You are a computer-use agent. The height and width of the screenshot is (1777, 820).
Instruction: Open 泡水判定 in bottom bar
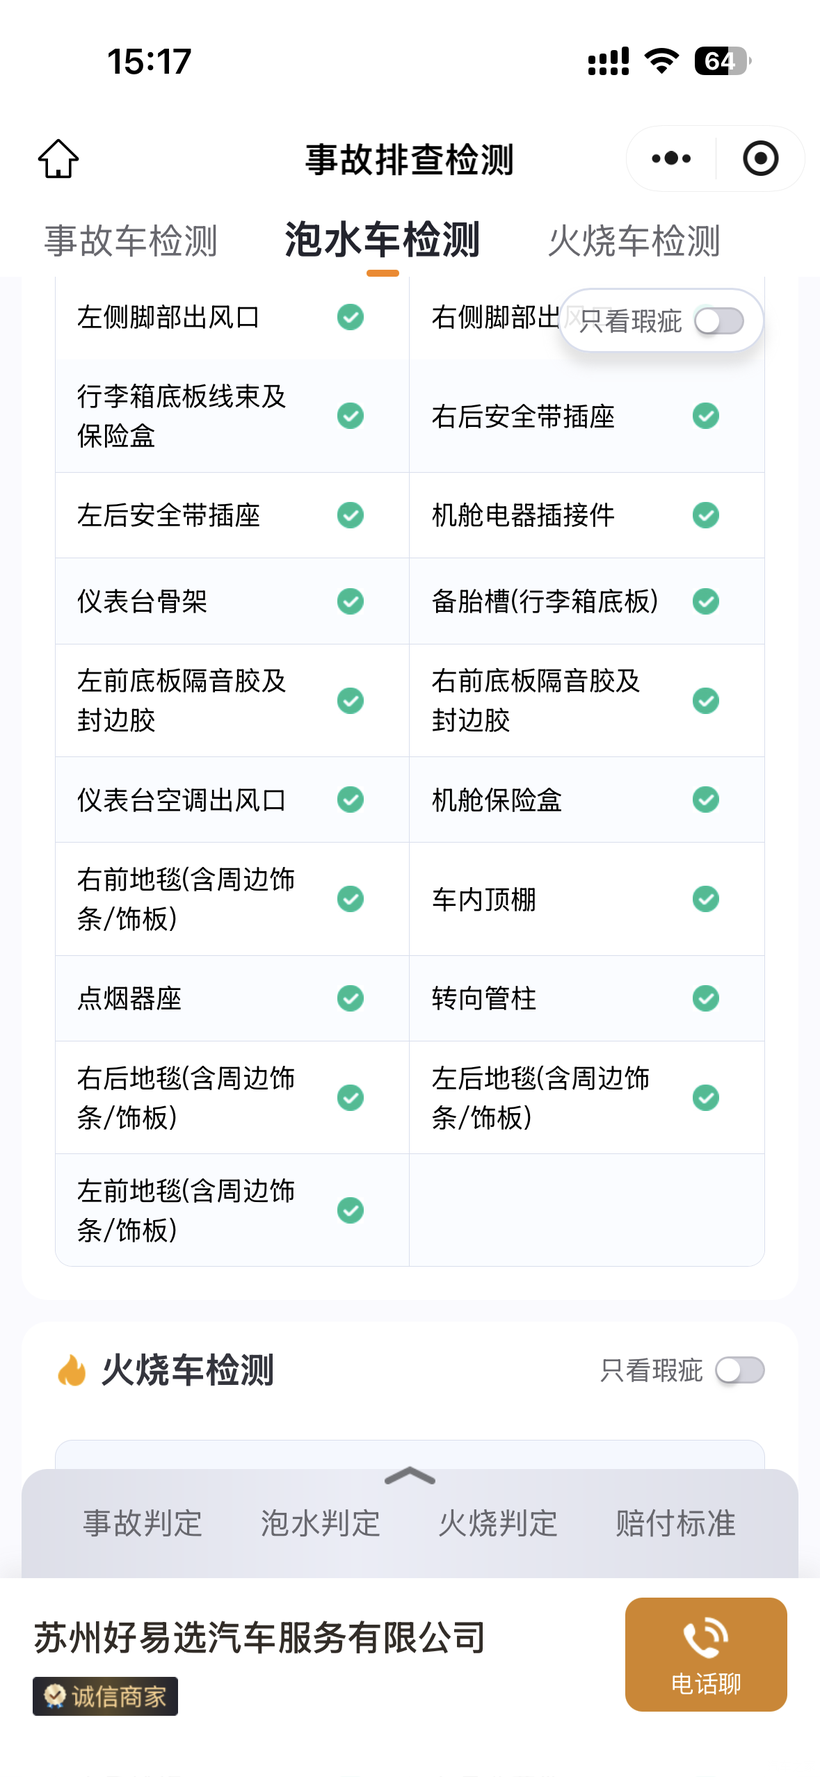click(320, 1523)
